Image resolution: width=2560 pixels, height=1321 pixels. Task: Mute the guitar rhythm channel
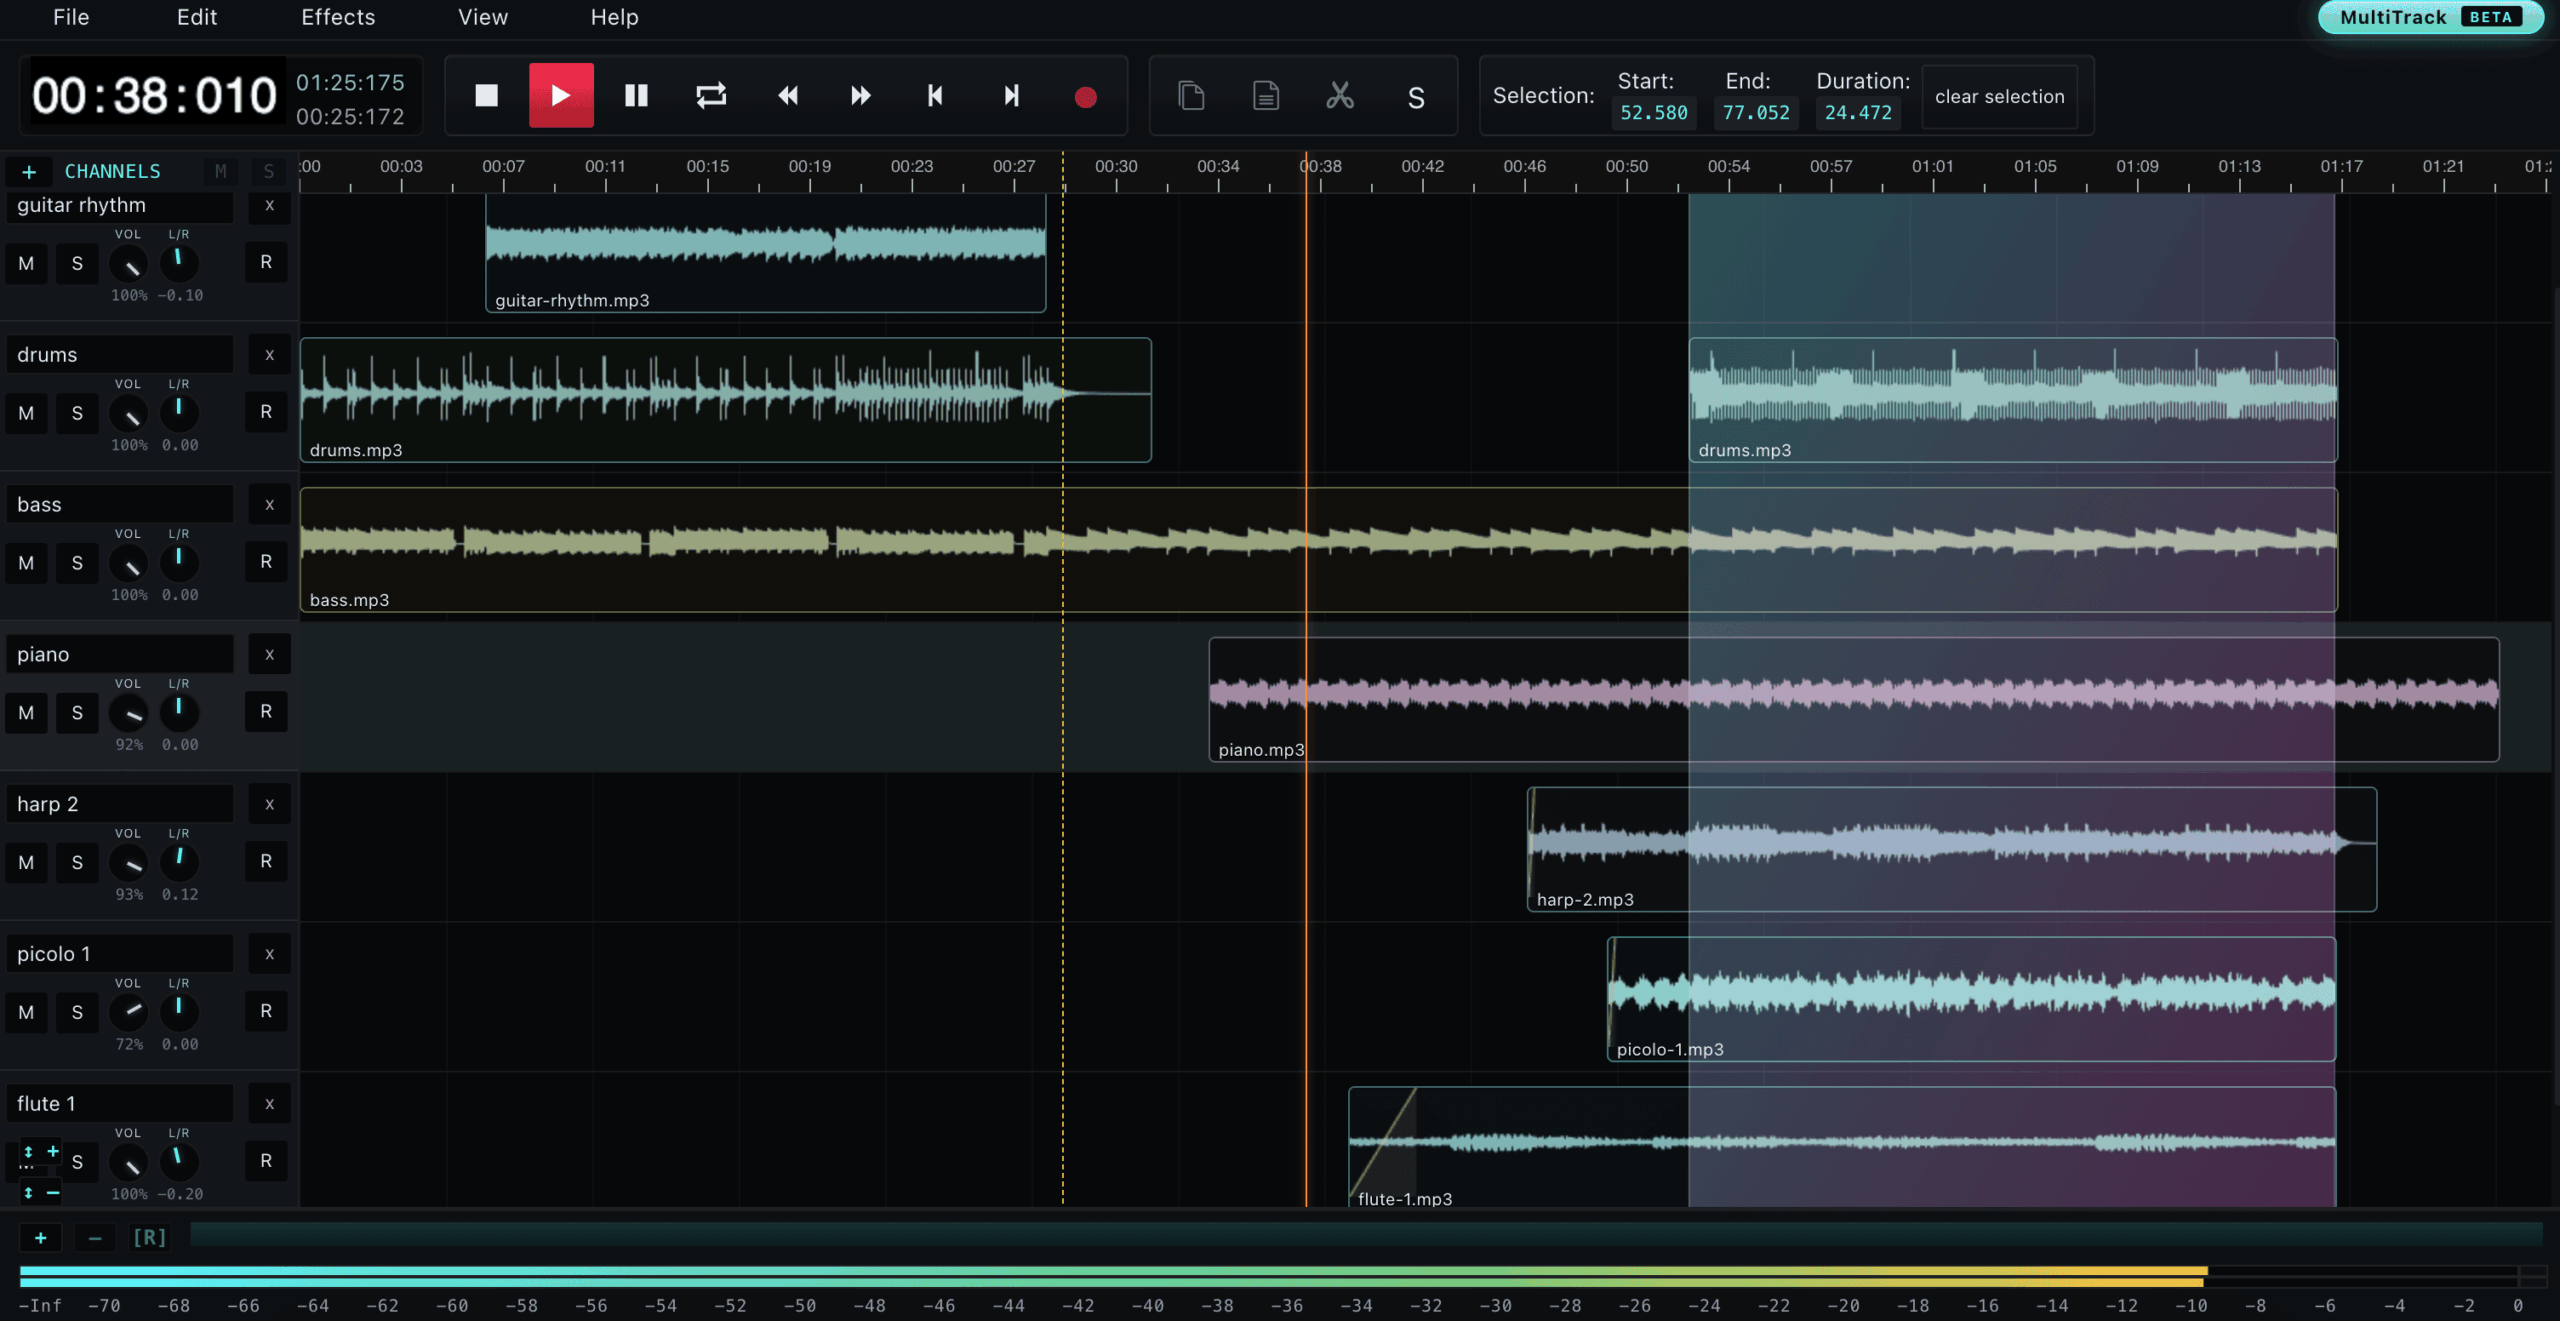click(26, 264)
